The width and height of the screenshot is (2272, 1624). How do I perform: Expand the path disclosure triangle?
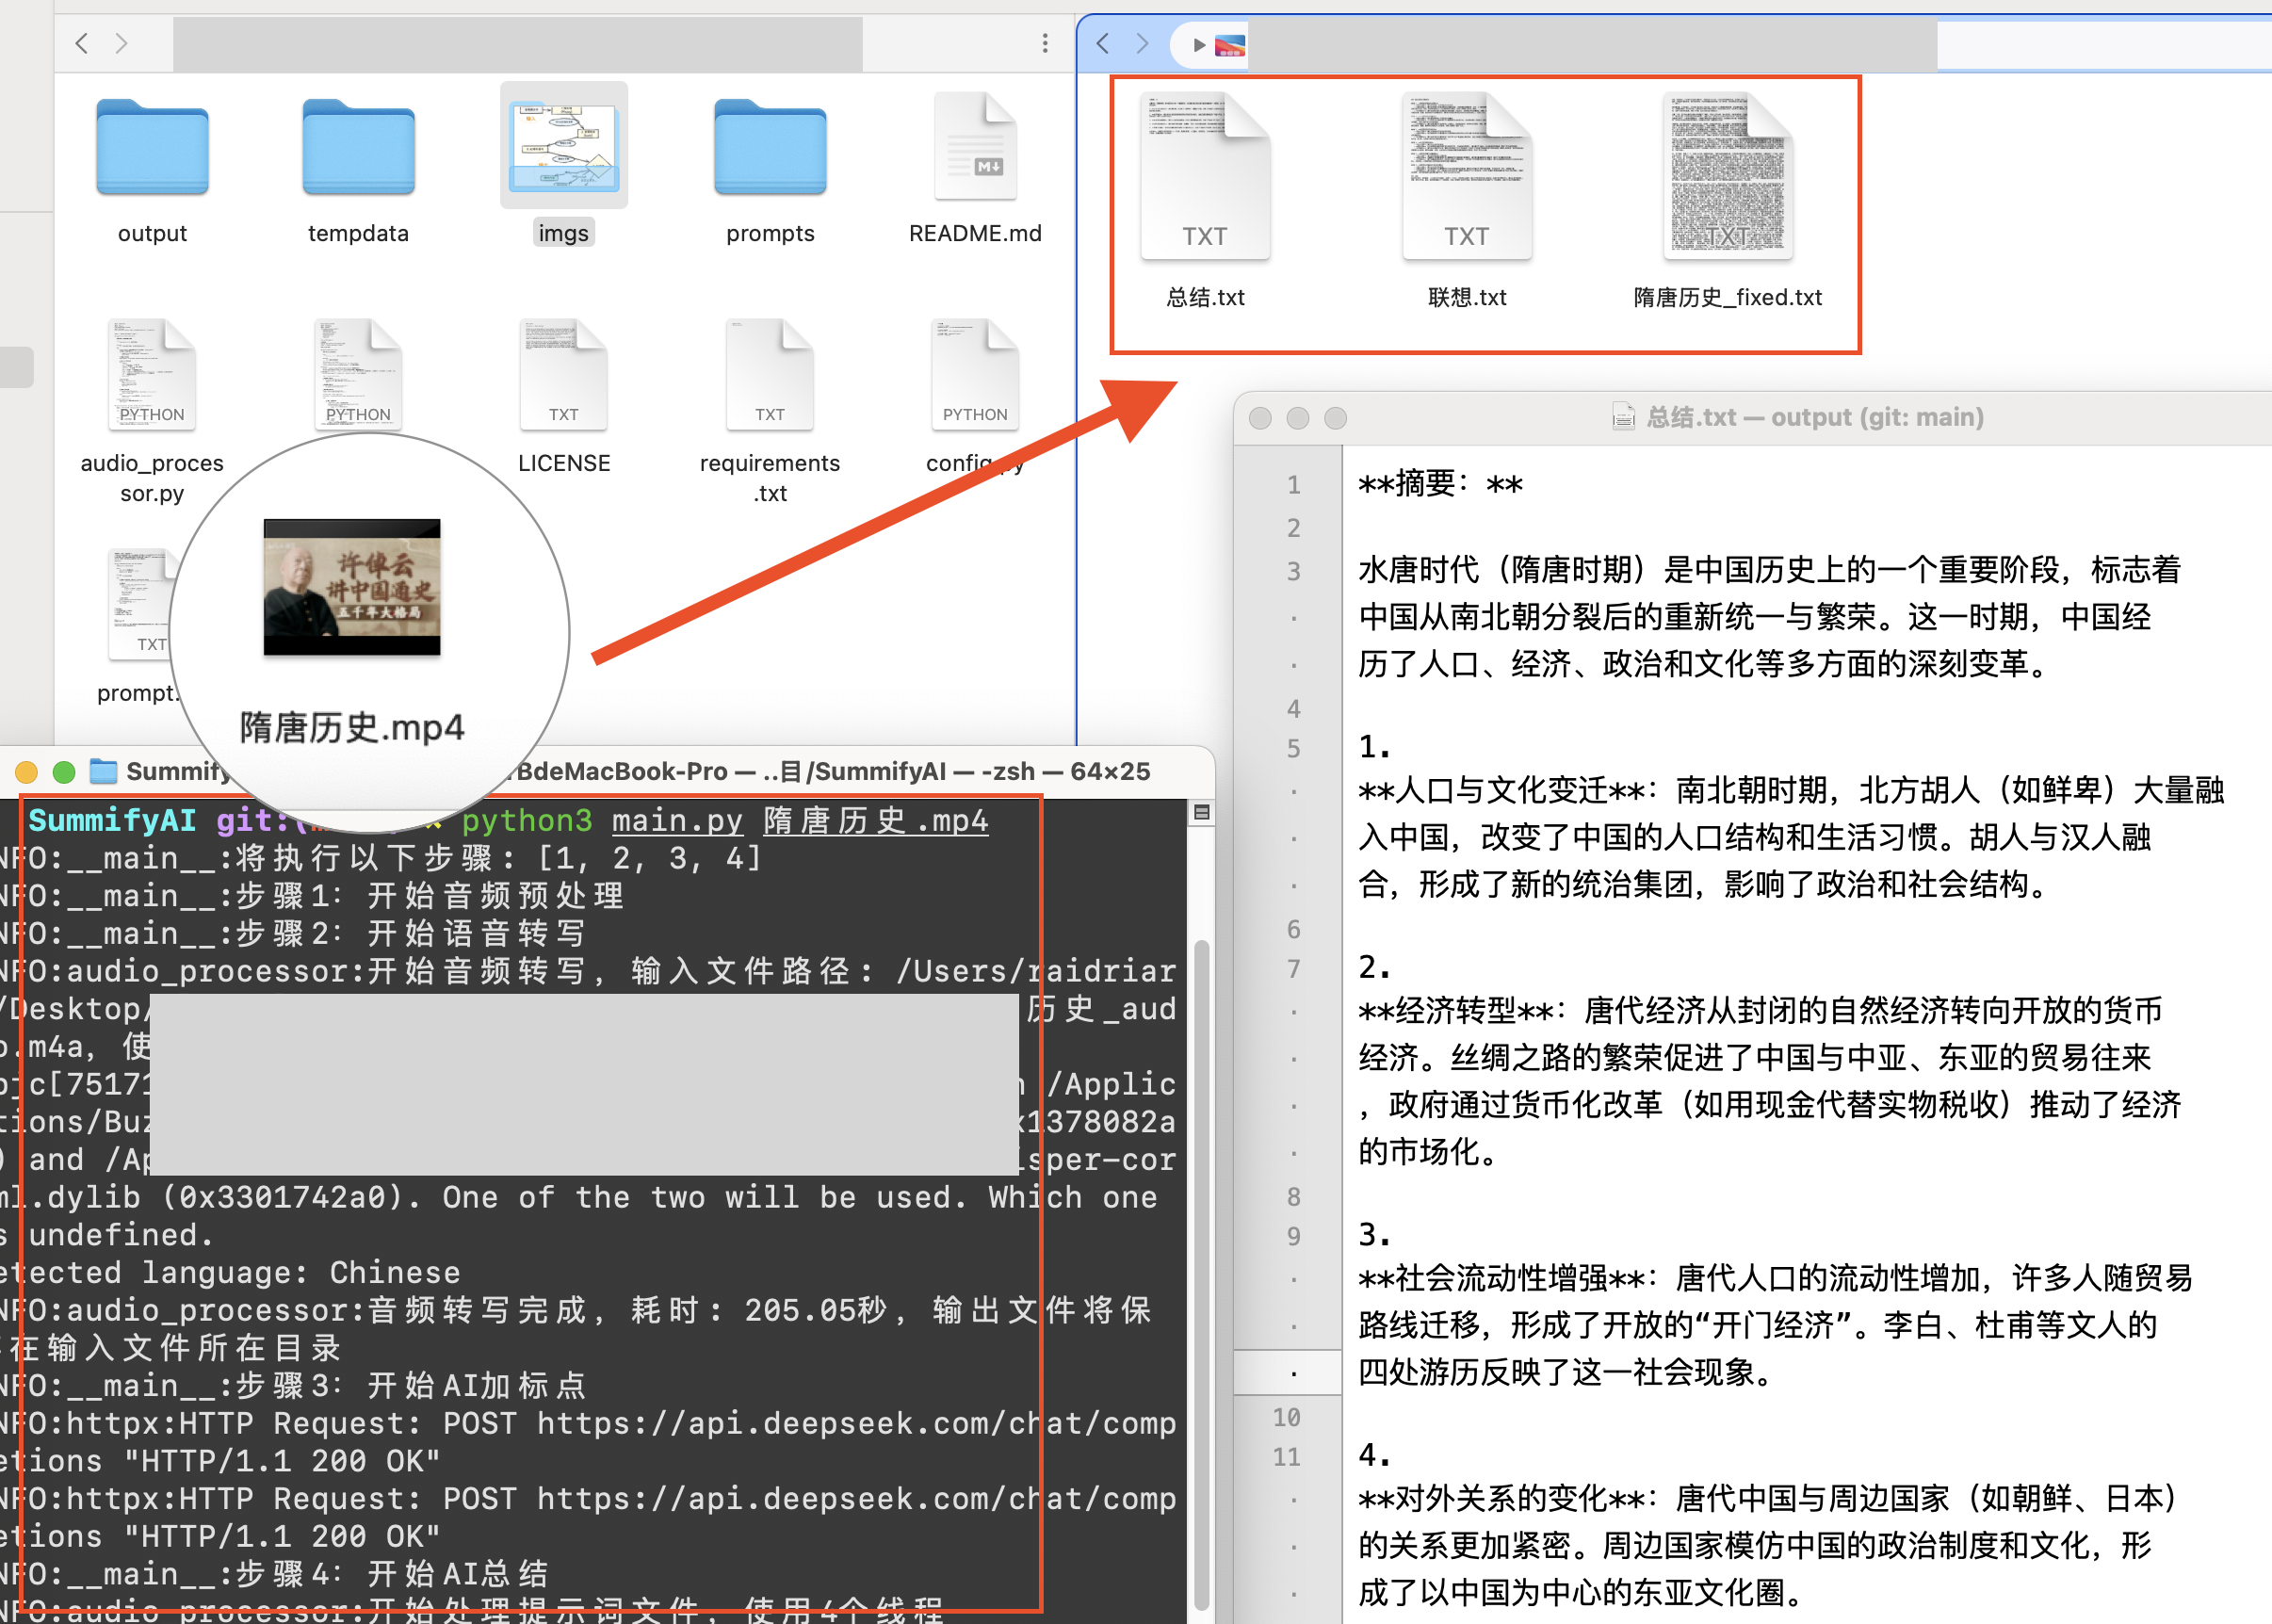pos(1199,45)
